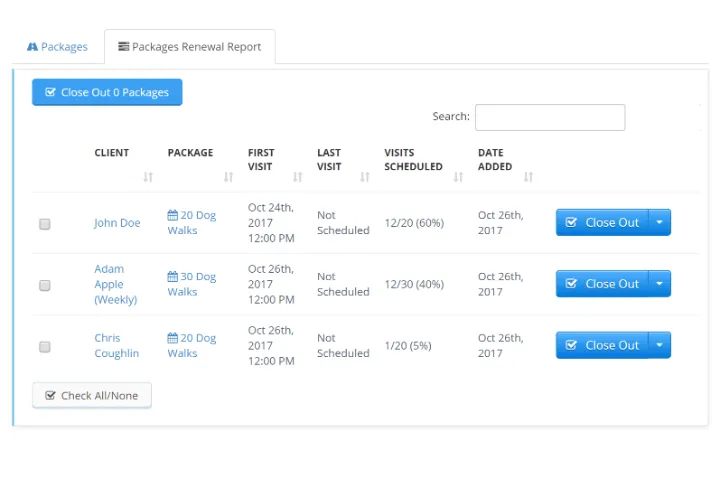Close Out Chris Coughlin's package
Image resolution: width=720 pixels, height=479 pixels.
click(x=602, y=345)
